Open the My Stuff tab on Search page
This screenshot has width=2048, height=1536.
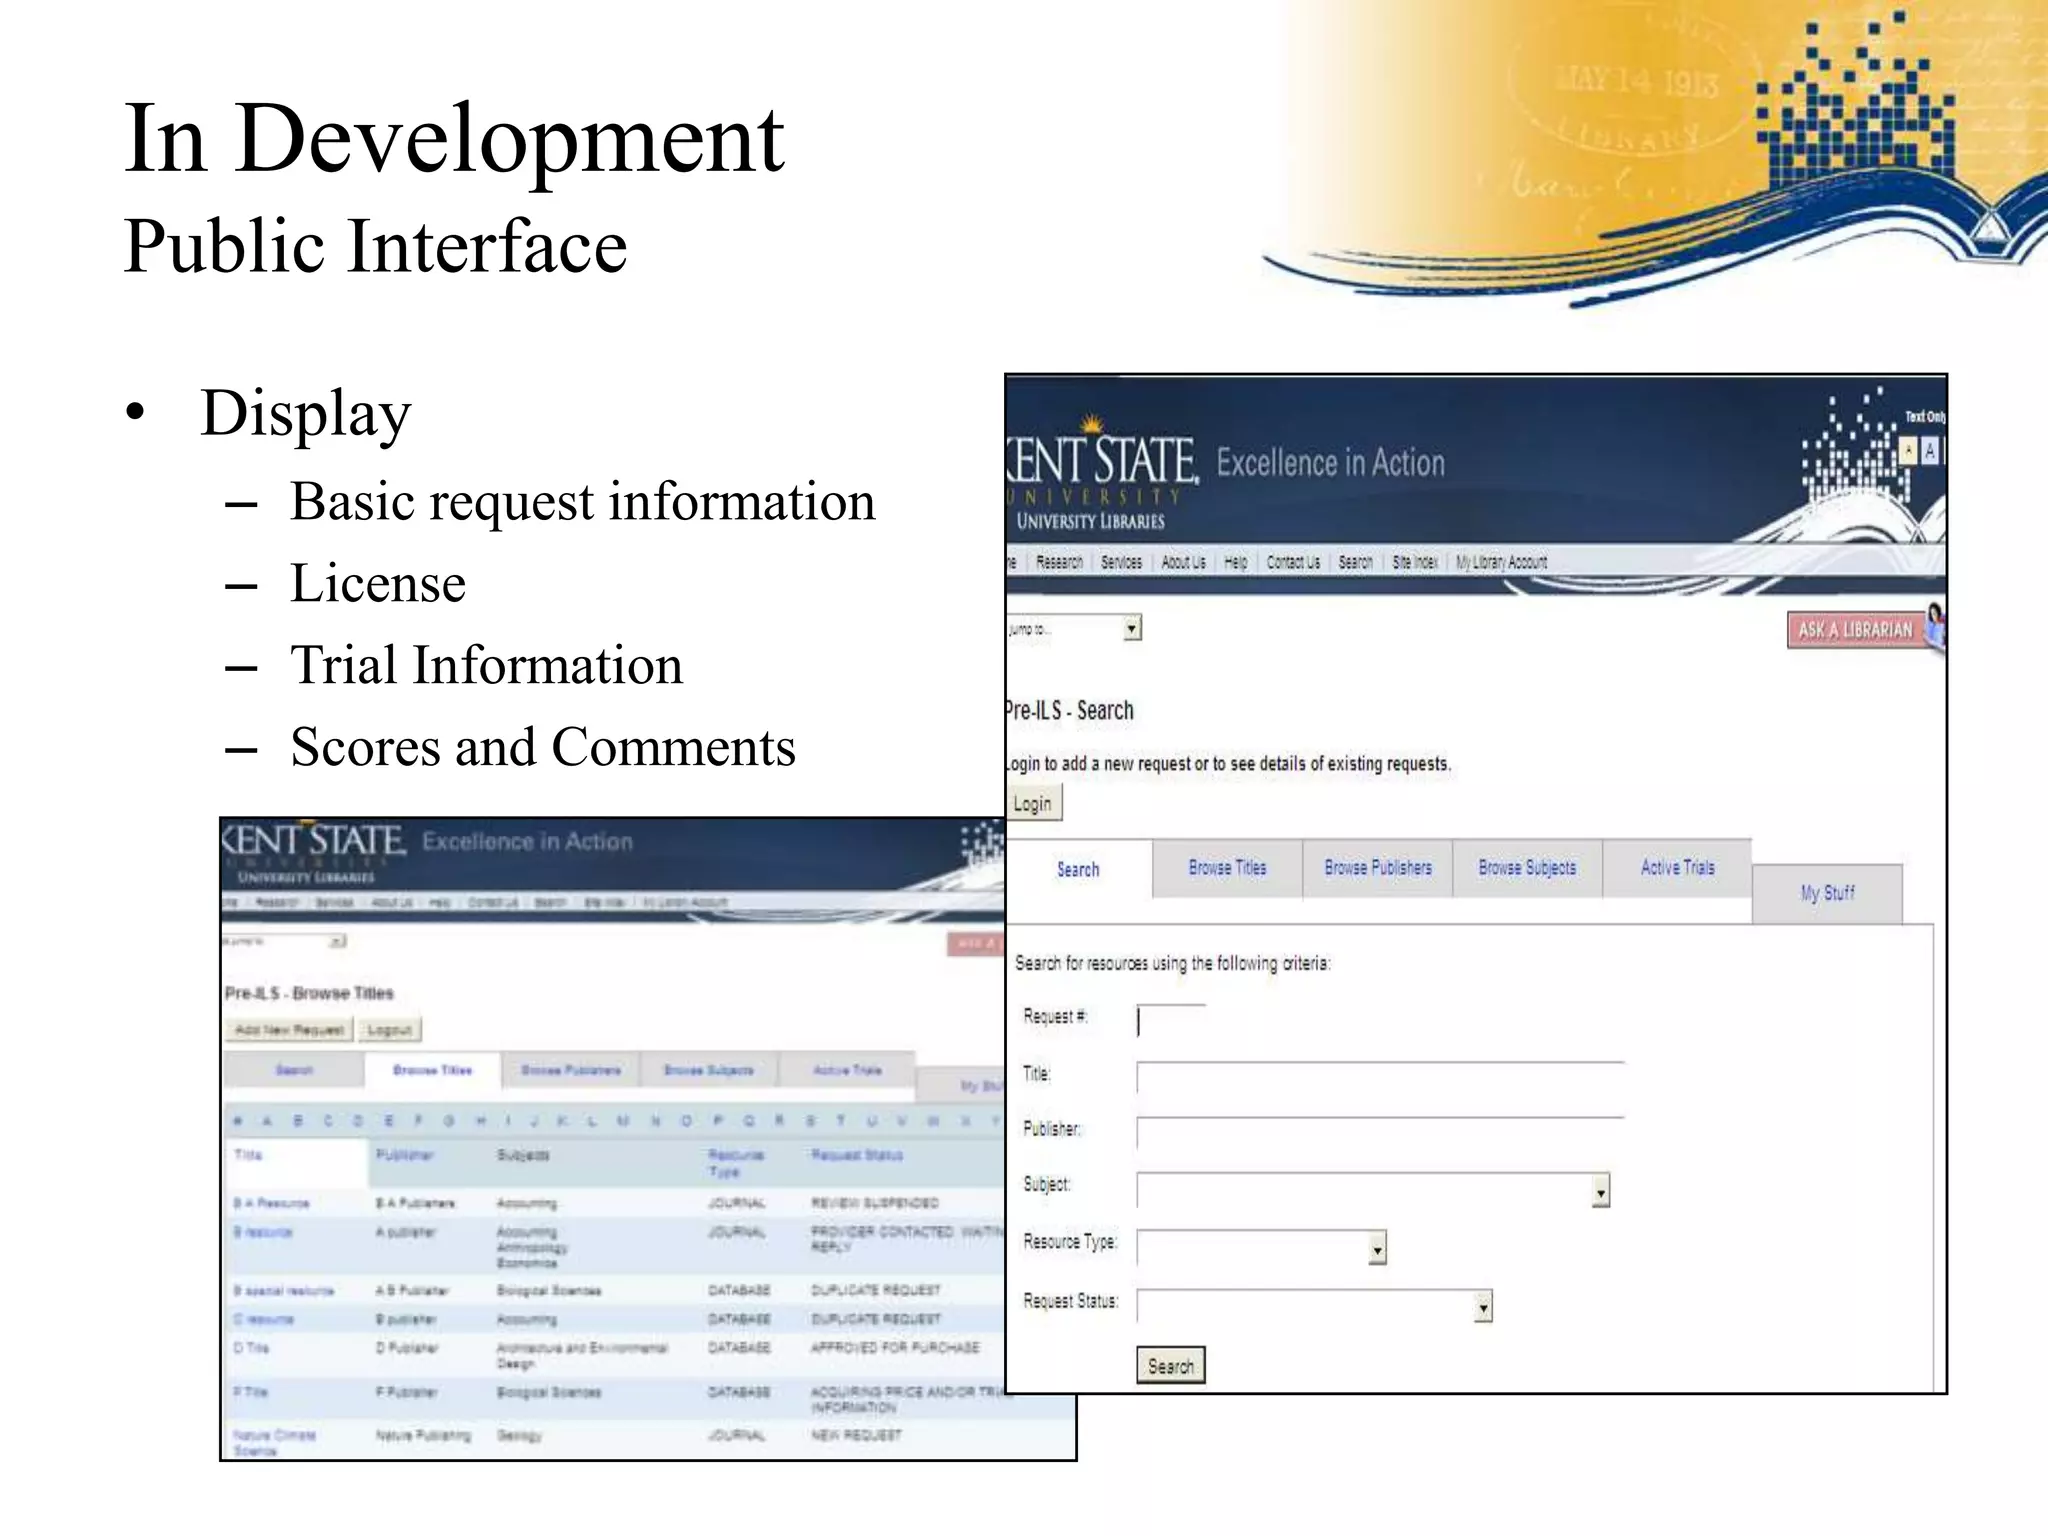click(x=1827, y=893)
